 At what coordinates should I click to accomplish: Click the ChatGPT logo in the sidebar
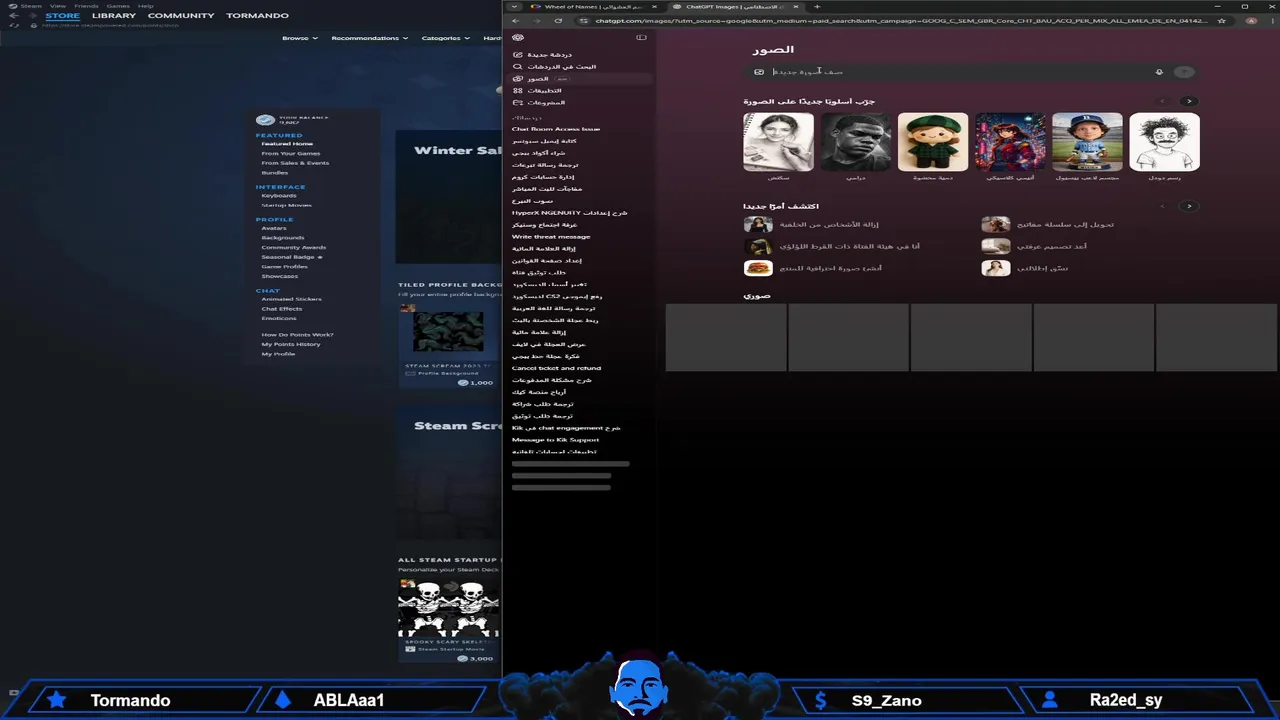tap(518, 38)
